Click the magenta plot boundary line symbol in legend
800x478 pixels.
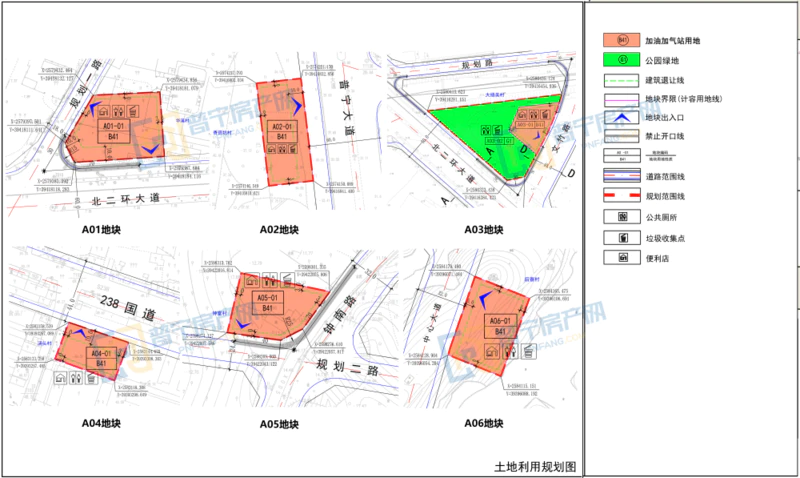click(622, 98)
